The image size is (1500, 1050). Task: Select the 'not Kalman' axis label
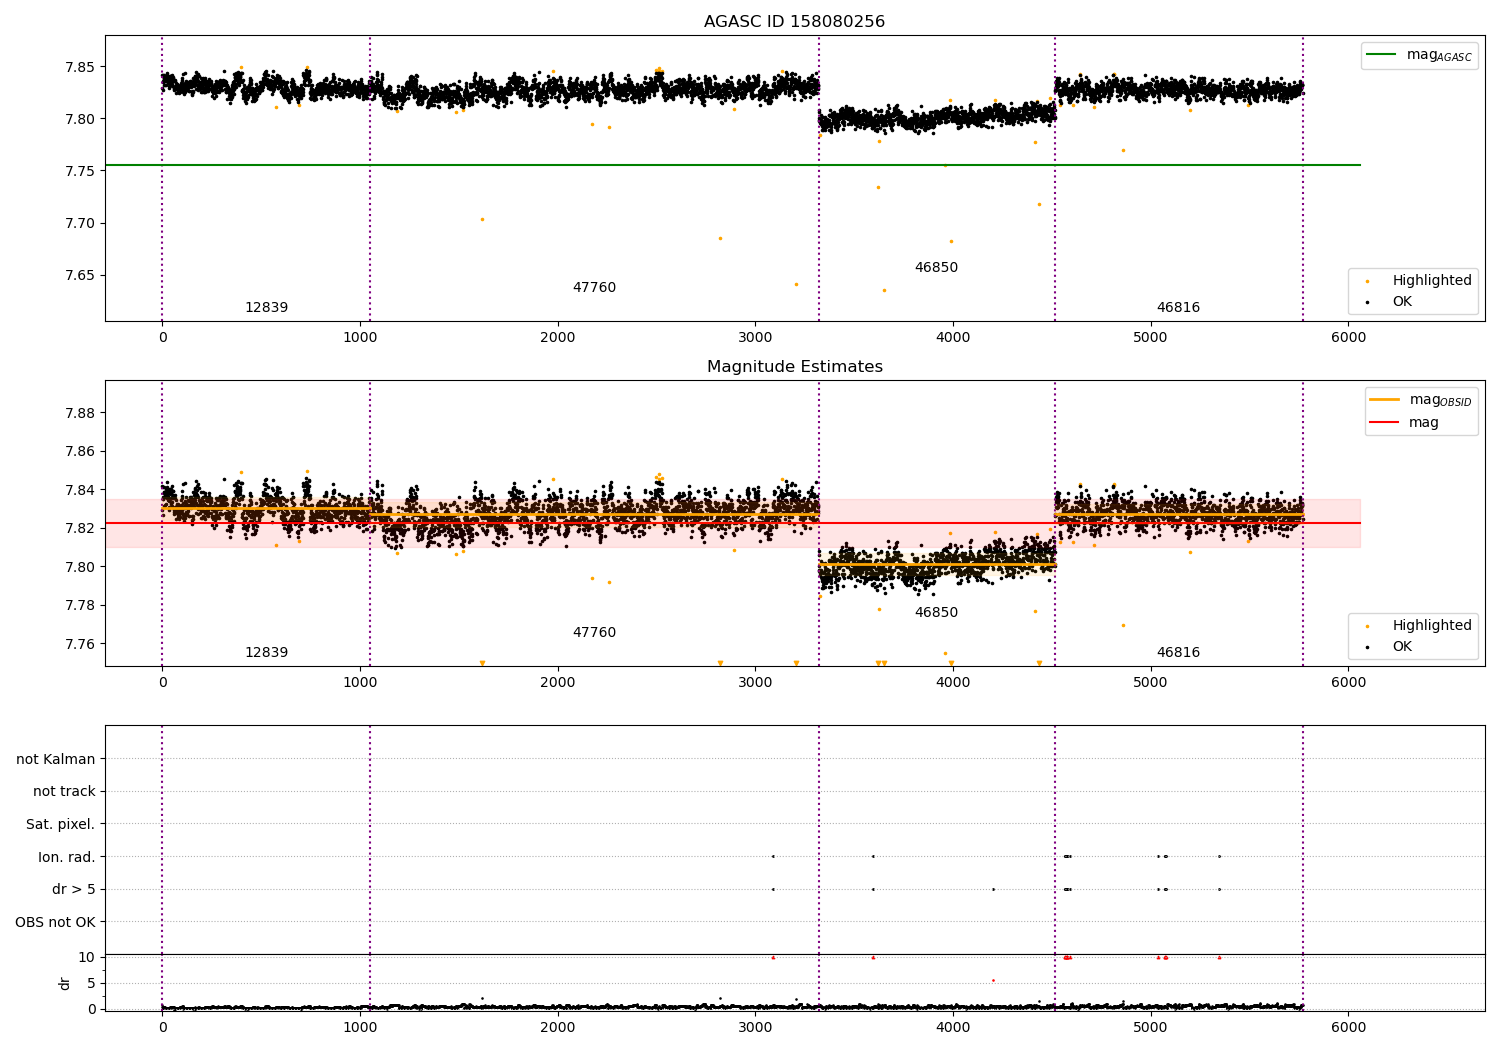pyautogui.click(x=56, y=760)
